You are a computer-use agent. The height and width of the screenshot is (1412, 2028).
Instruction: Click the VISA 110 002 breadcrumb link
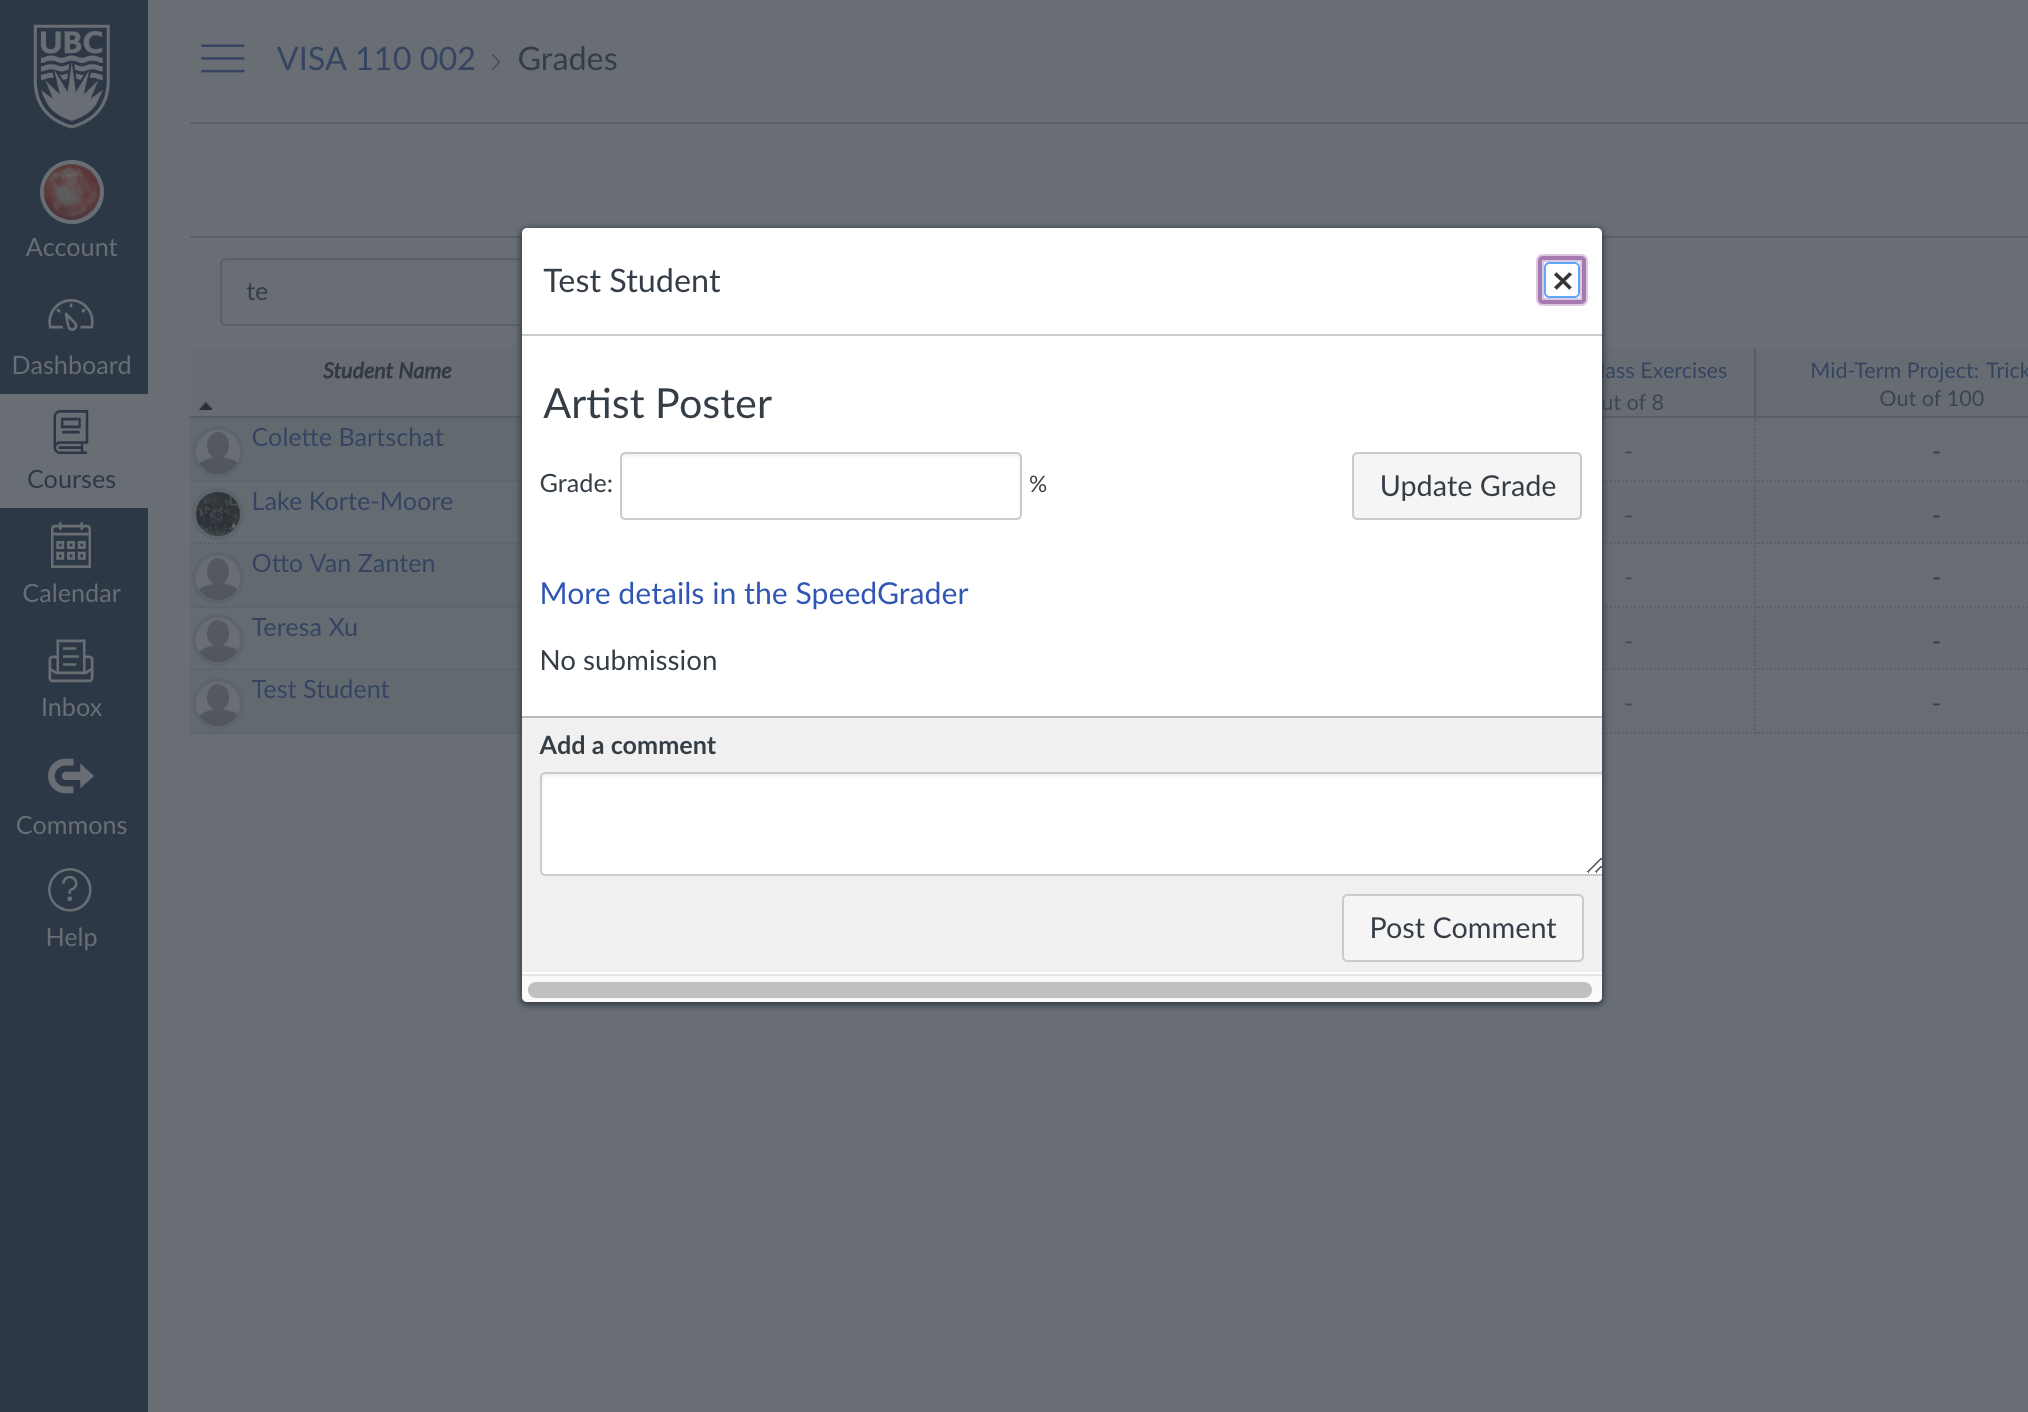[376, 59]
